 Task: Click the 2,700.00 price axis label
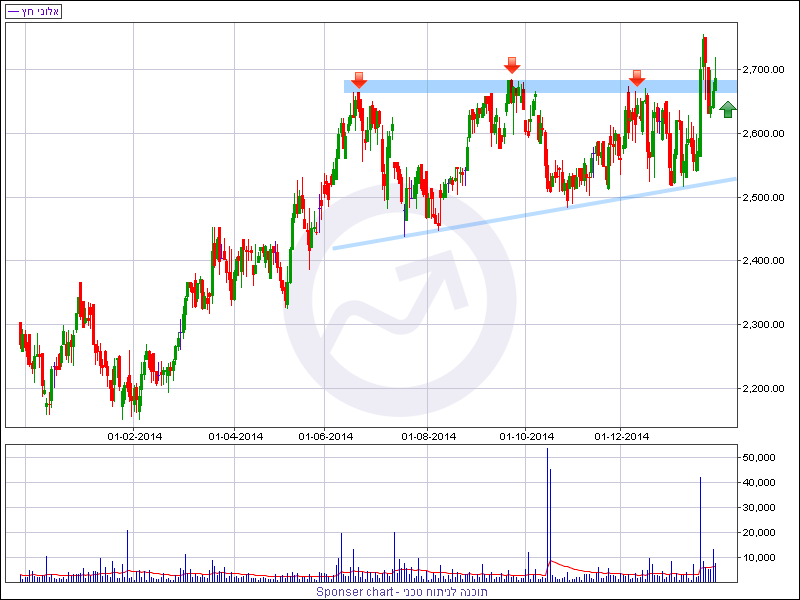[x=763, y=69]
